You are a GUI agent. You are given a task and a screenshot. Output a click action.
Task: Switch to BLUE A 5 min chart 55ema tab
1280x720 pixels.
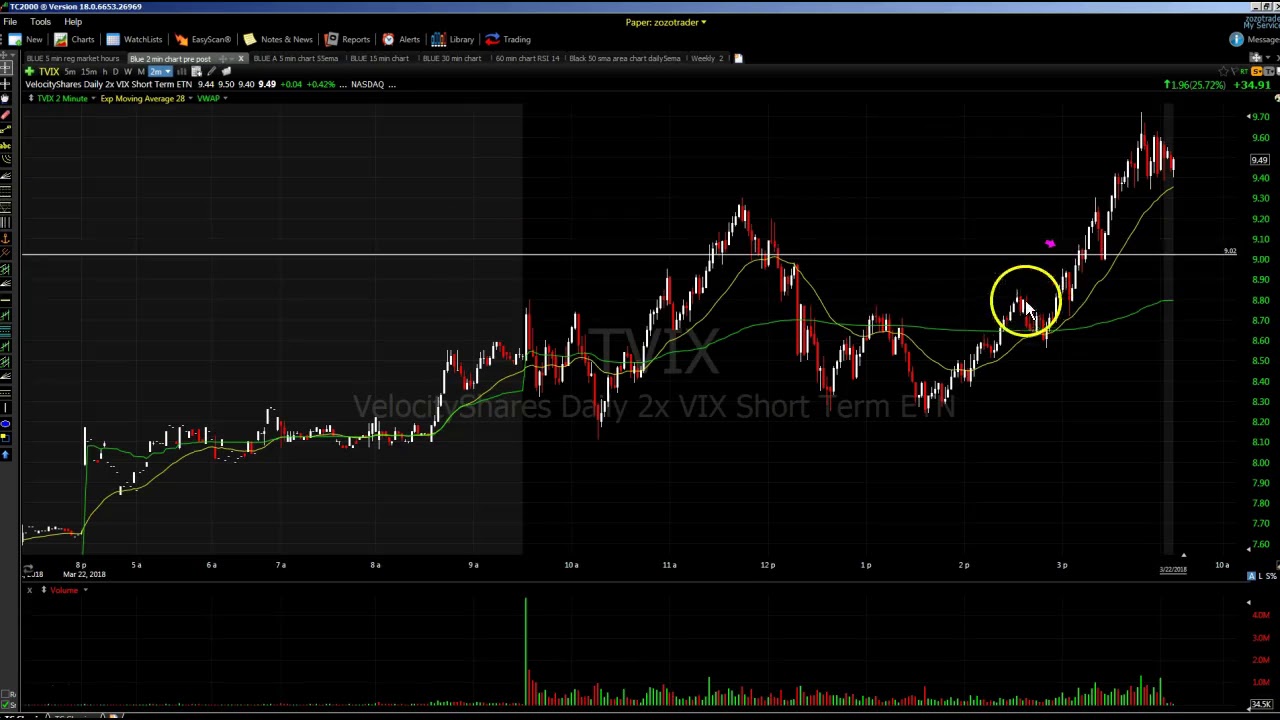(x=296, y=58)
